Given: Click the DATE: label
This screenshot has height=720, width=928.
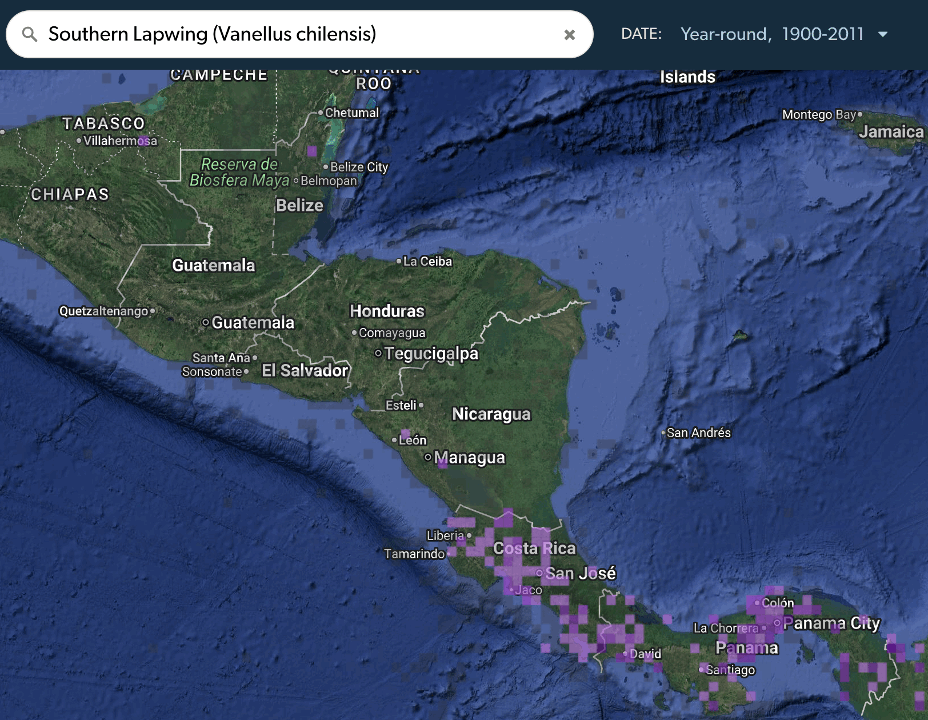Looking at the screenshot, I should pos(641,34).
